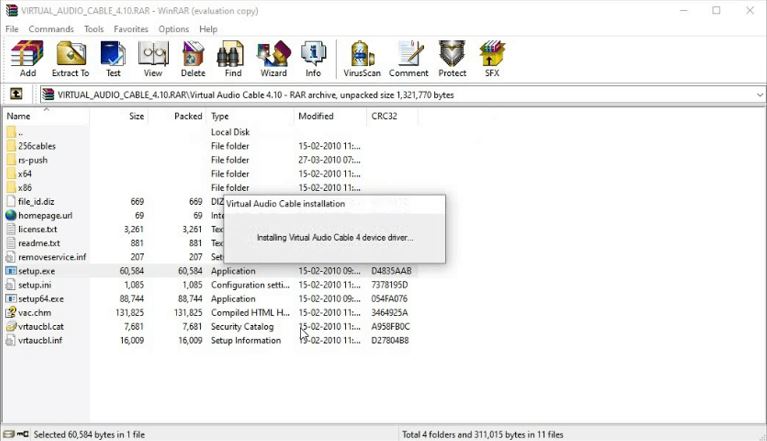The image size is (767, 441).
Task: Click the Virtual Audio Cable installation dialog title
Action: 286,204
